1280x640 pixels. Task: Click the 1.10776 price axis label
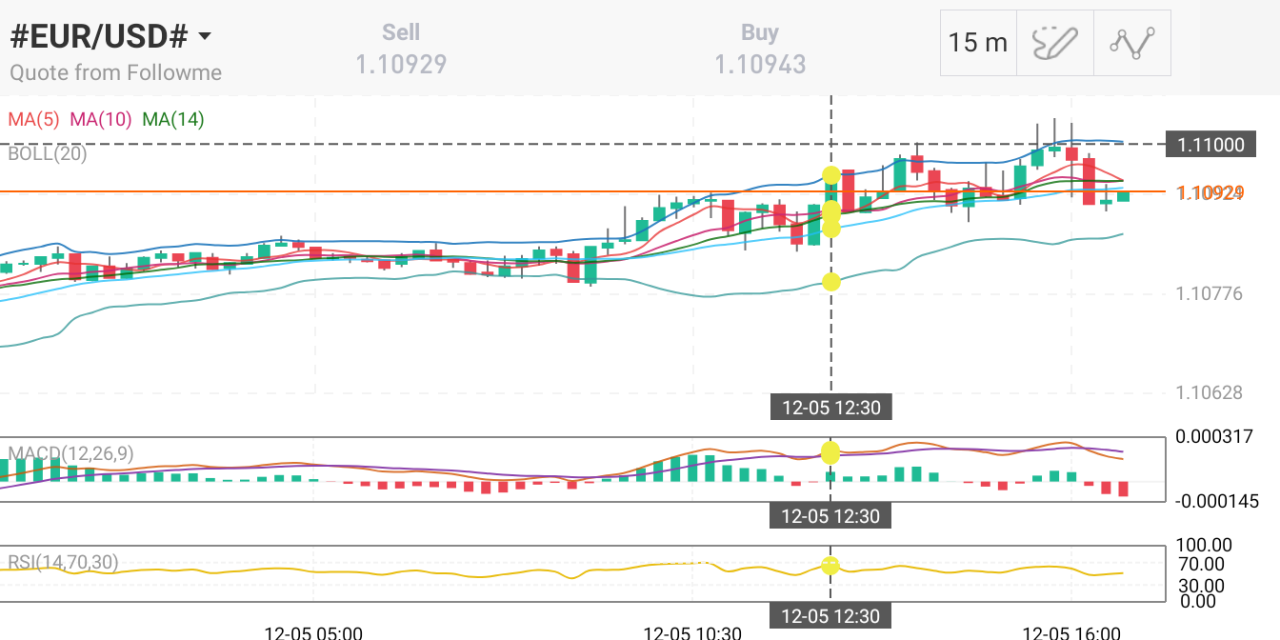pos(1210,294)
